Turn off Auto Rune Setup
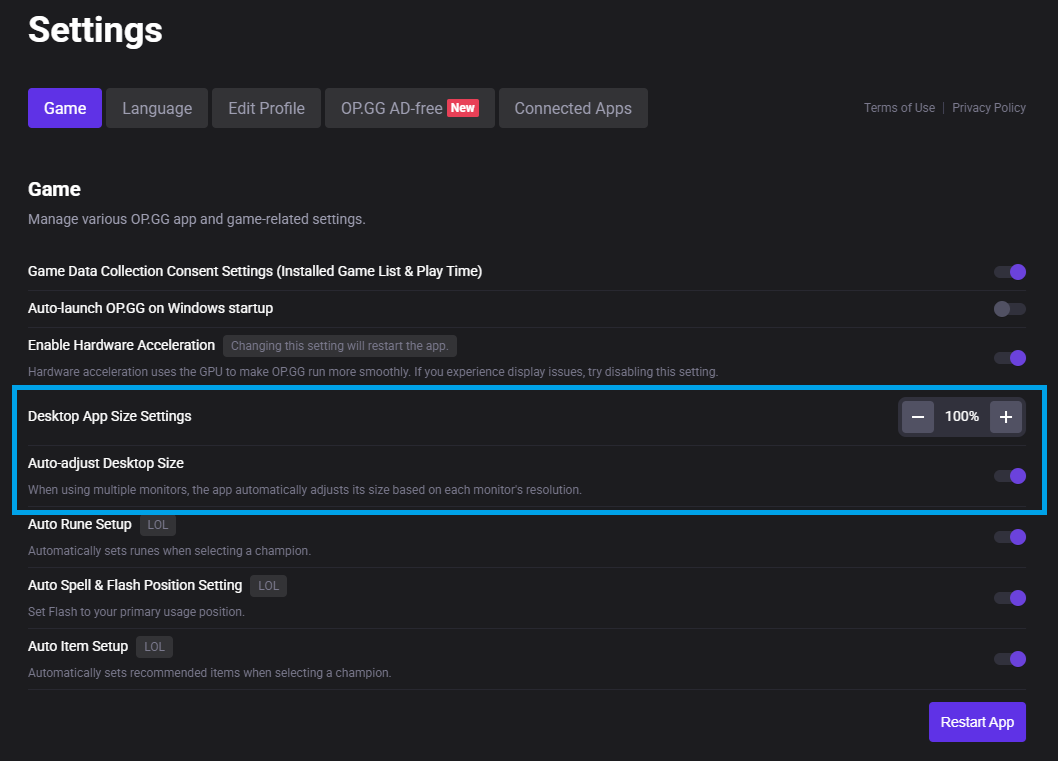 click(1010, 537)
